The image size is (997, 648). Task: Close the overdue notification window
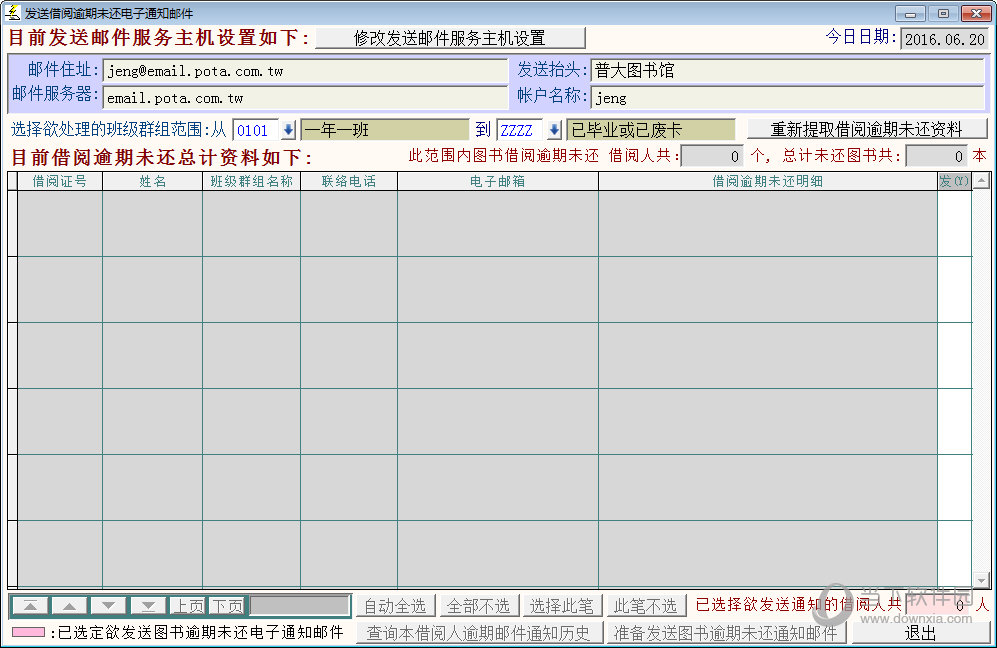976,13
